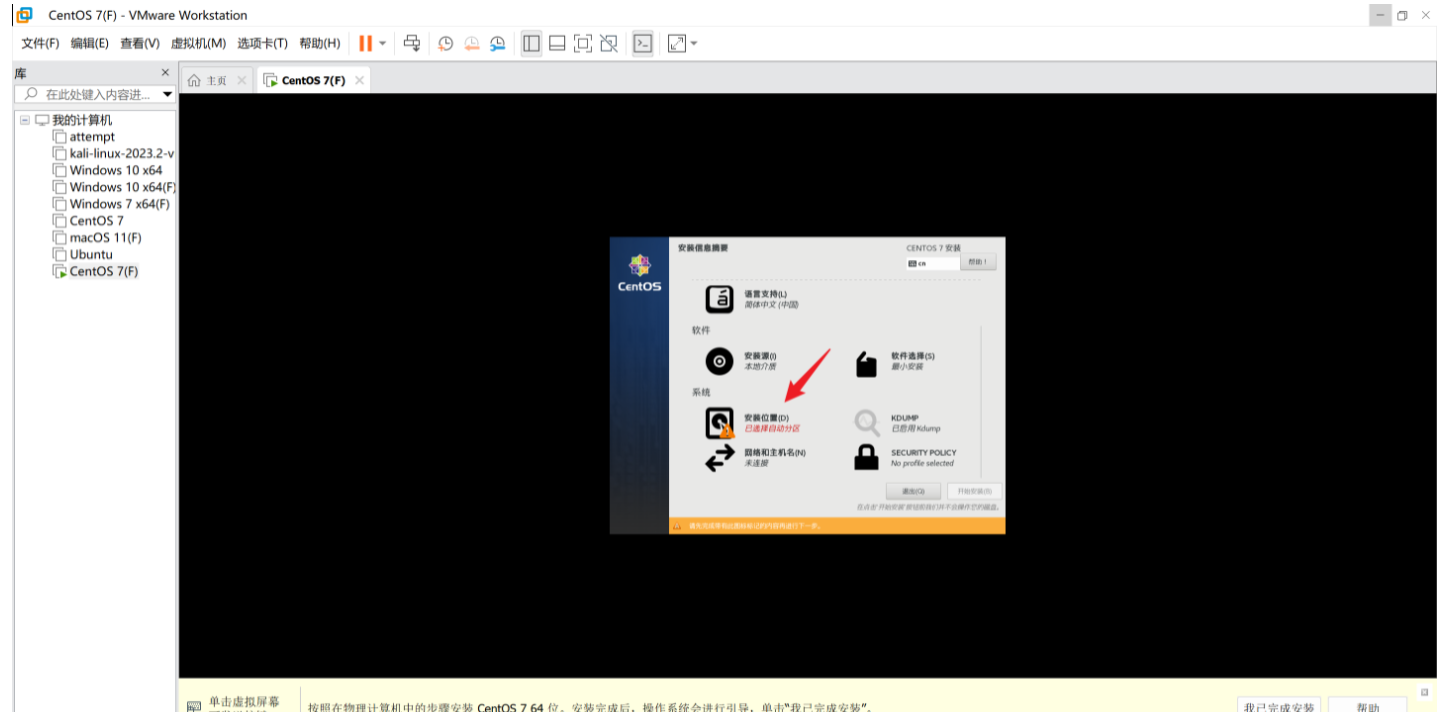This screenshot has width=1448, height=712.
Task: Enter full screen mode icon
Action: [583, 43]
